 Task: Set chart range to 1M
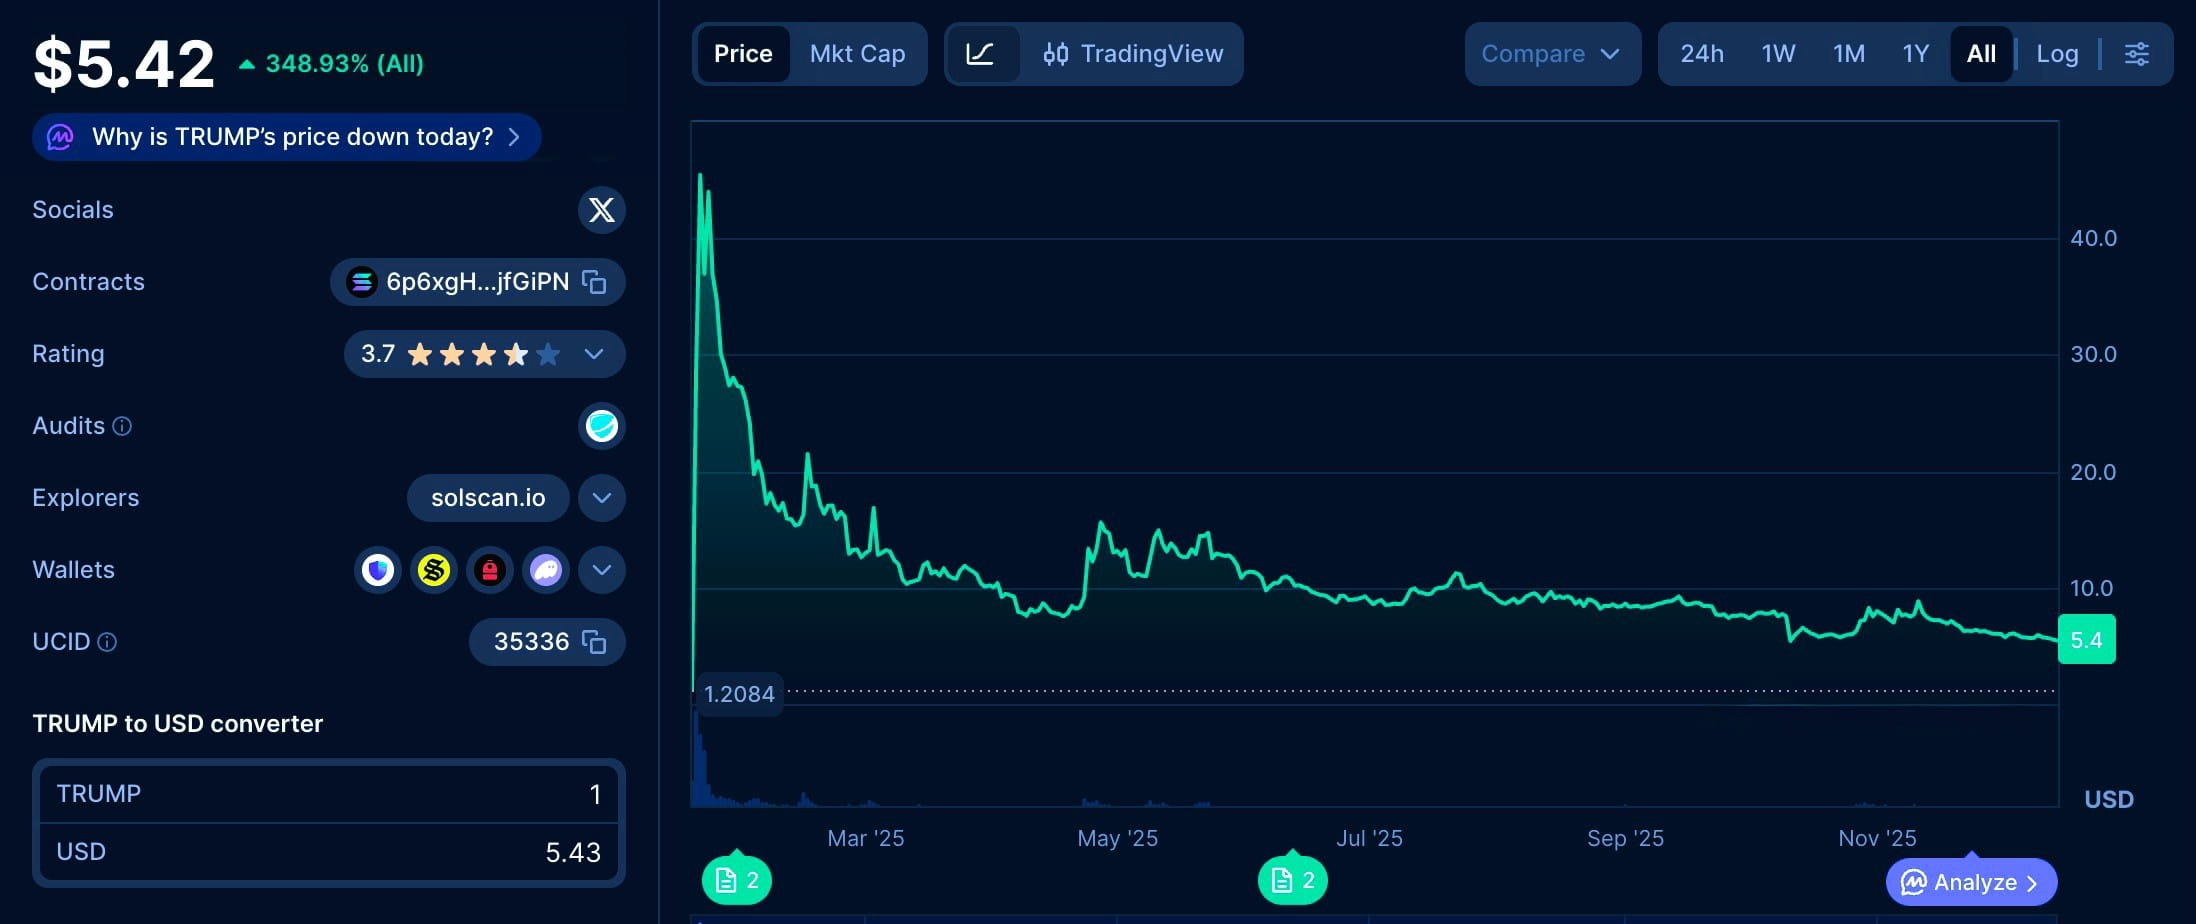tap(1849, 54)
